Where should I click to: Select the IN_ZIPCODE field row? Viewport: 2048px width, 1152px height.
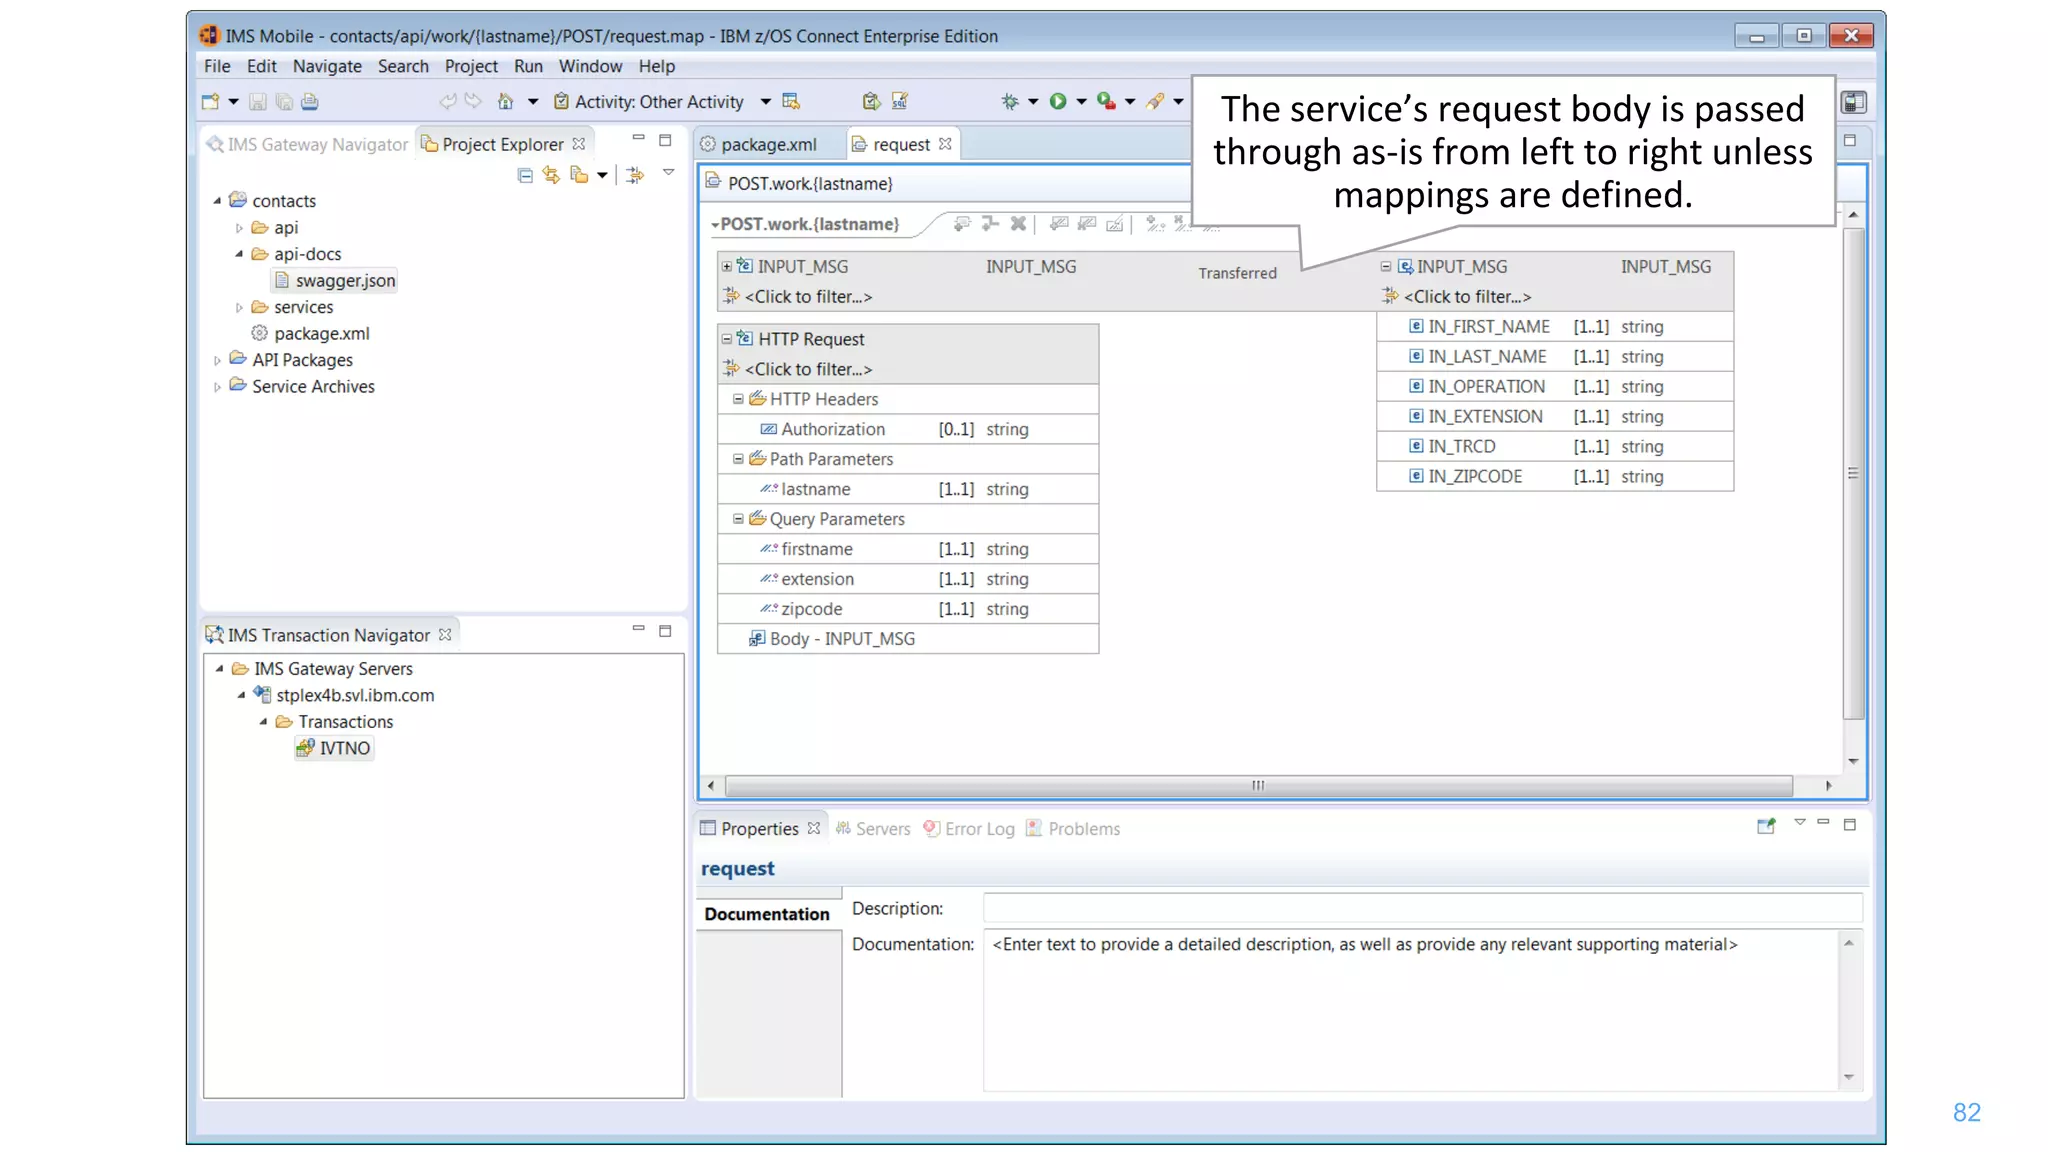click(x=1555, y=476)
